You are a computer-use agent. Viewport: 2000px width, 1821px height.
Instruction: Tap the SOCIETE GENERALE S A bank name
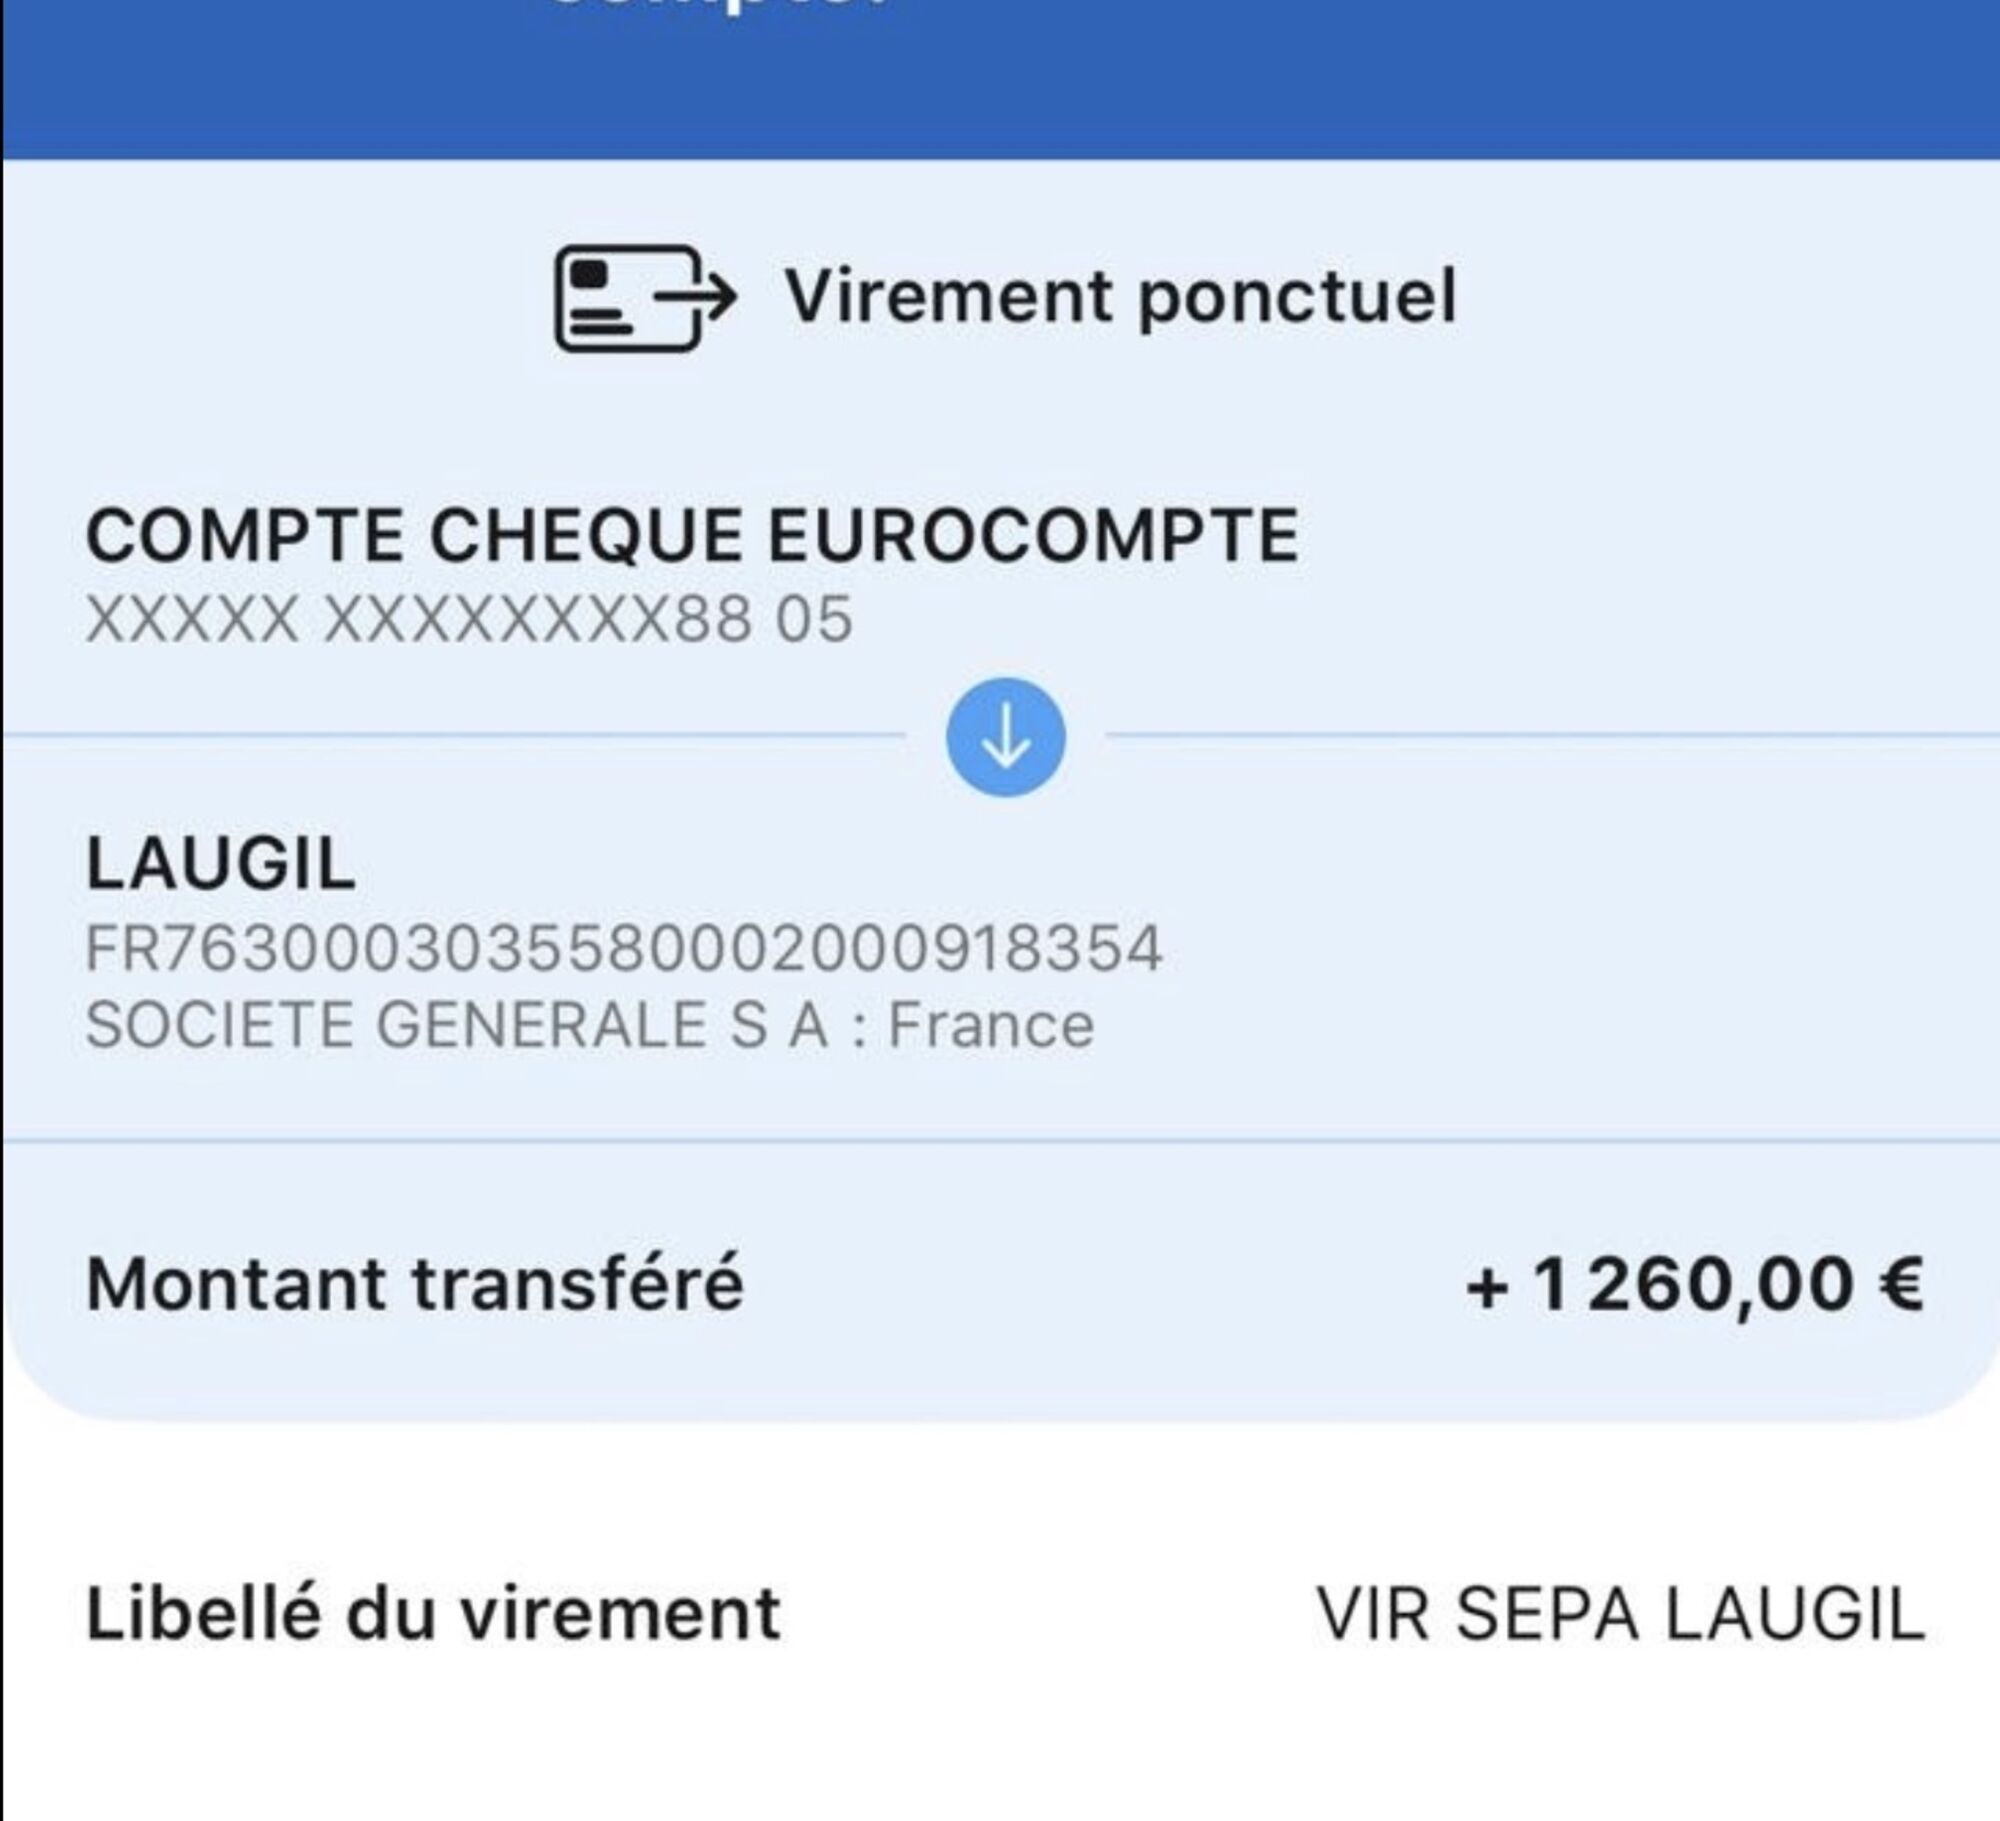click(456, 1026)
